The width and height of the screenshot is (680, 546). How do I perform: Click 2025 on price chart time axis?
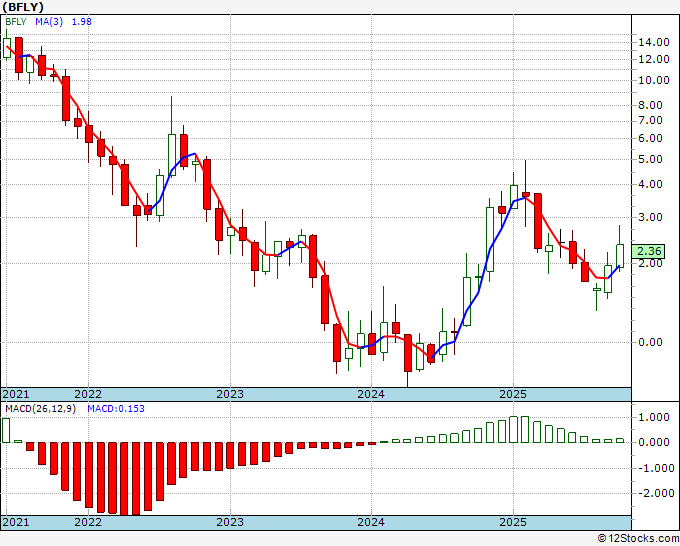point(513,394)
